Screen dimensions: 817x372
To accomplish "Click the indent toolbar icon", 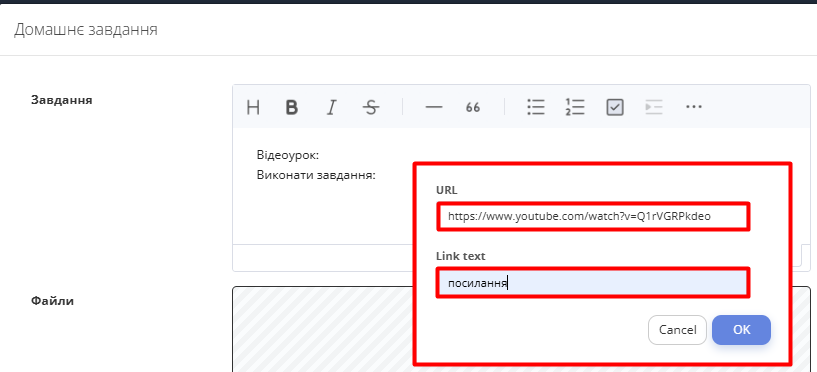I will coord(653,107).
